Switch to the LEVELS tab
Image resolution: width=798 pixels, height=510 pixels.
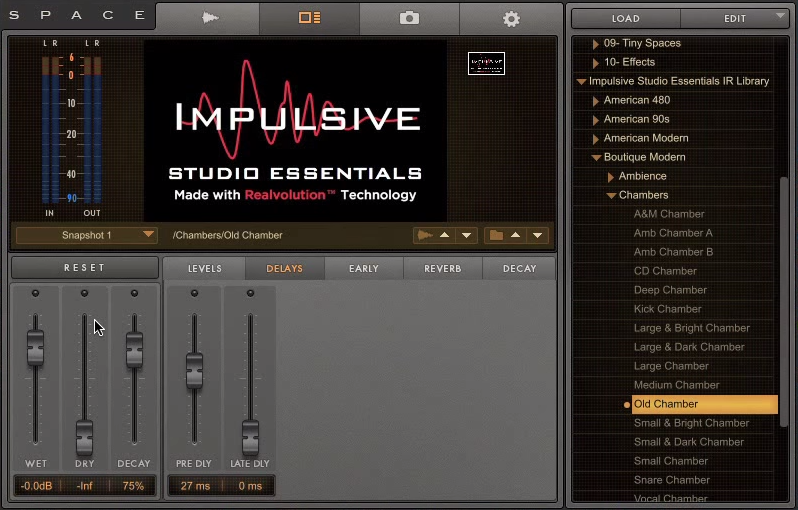pyautogui.click(x=205, y=269)
